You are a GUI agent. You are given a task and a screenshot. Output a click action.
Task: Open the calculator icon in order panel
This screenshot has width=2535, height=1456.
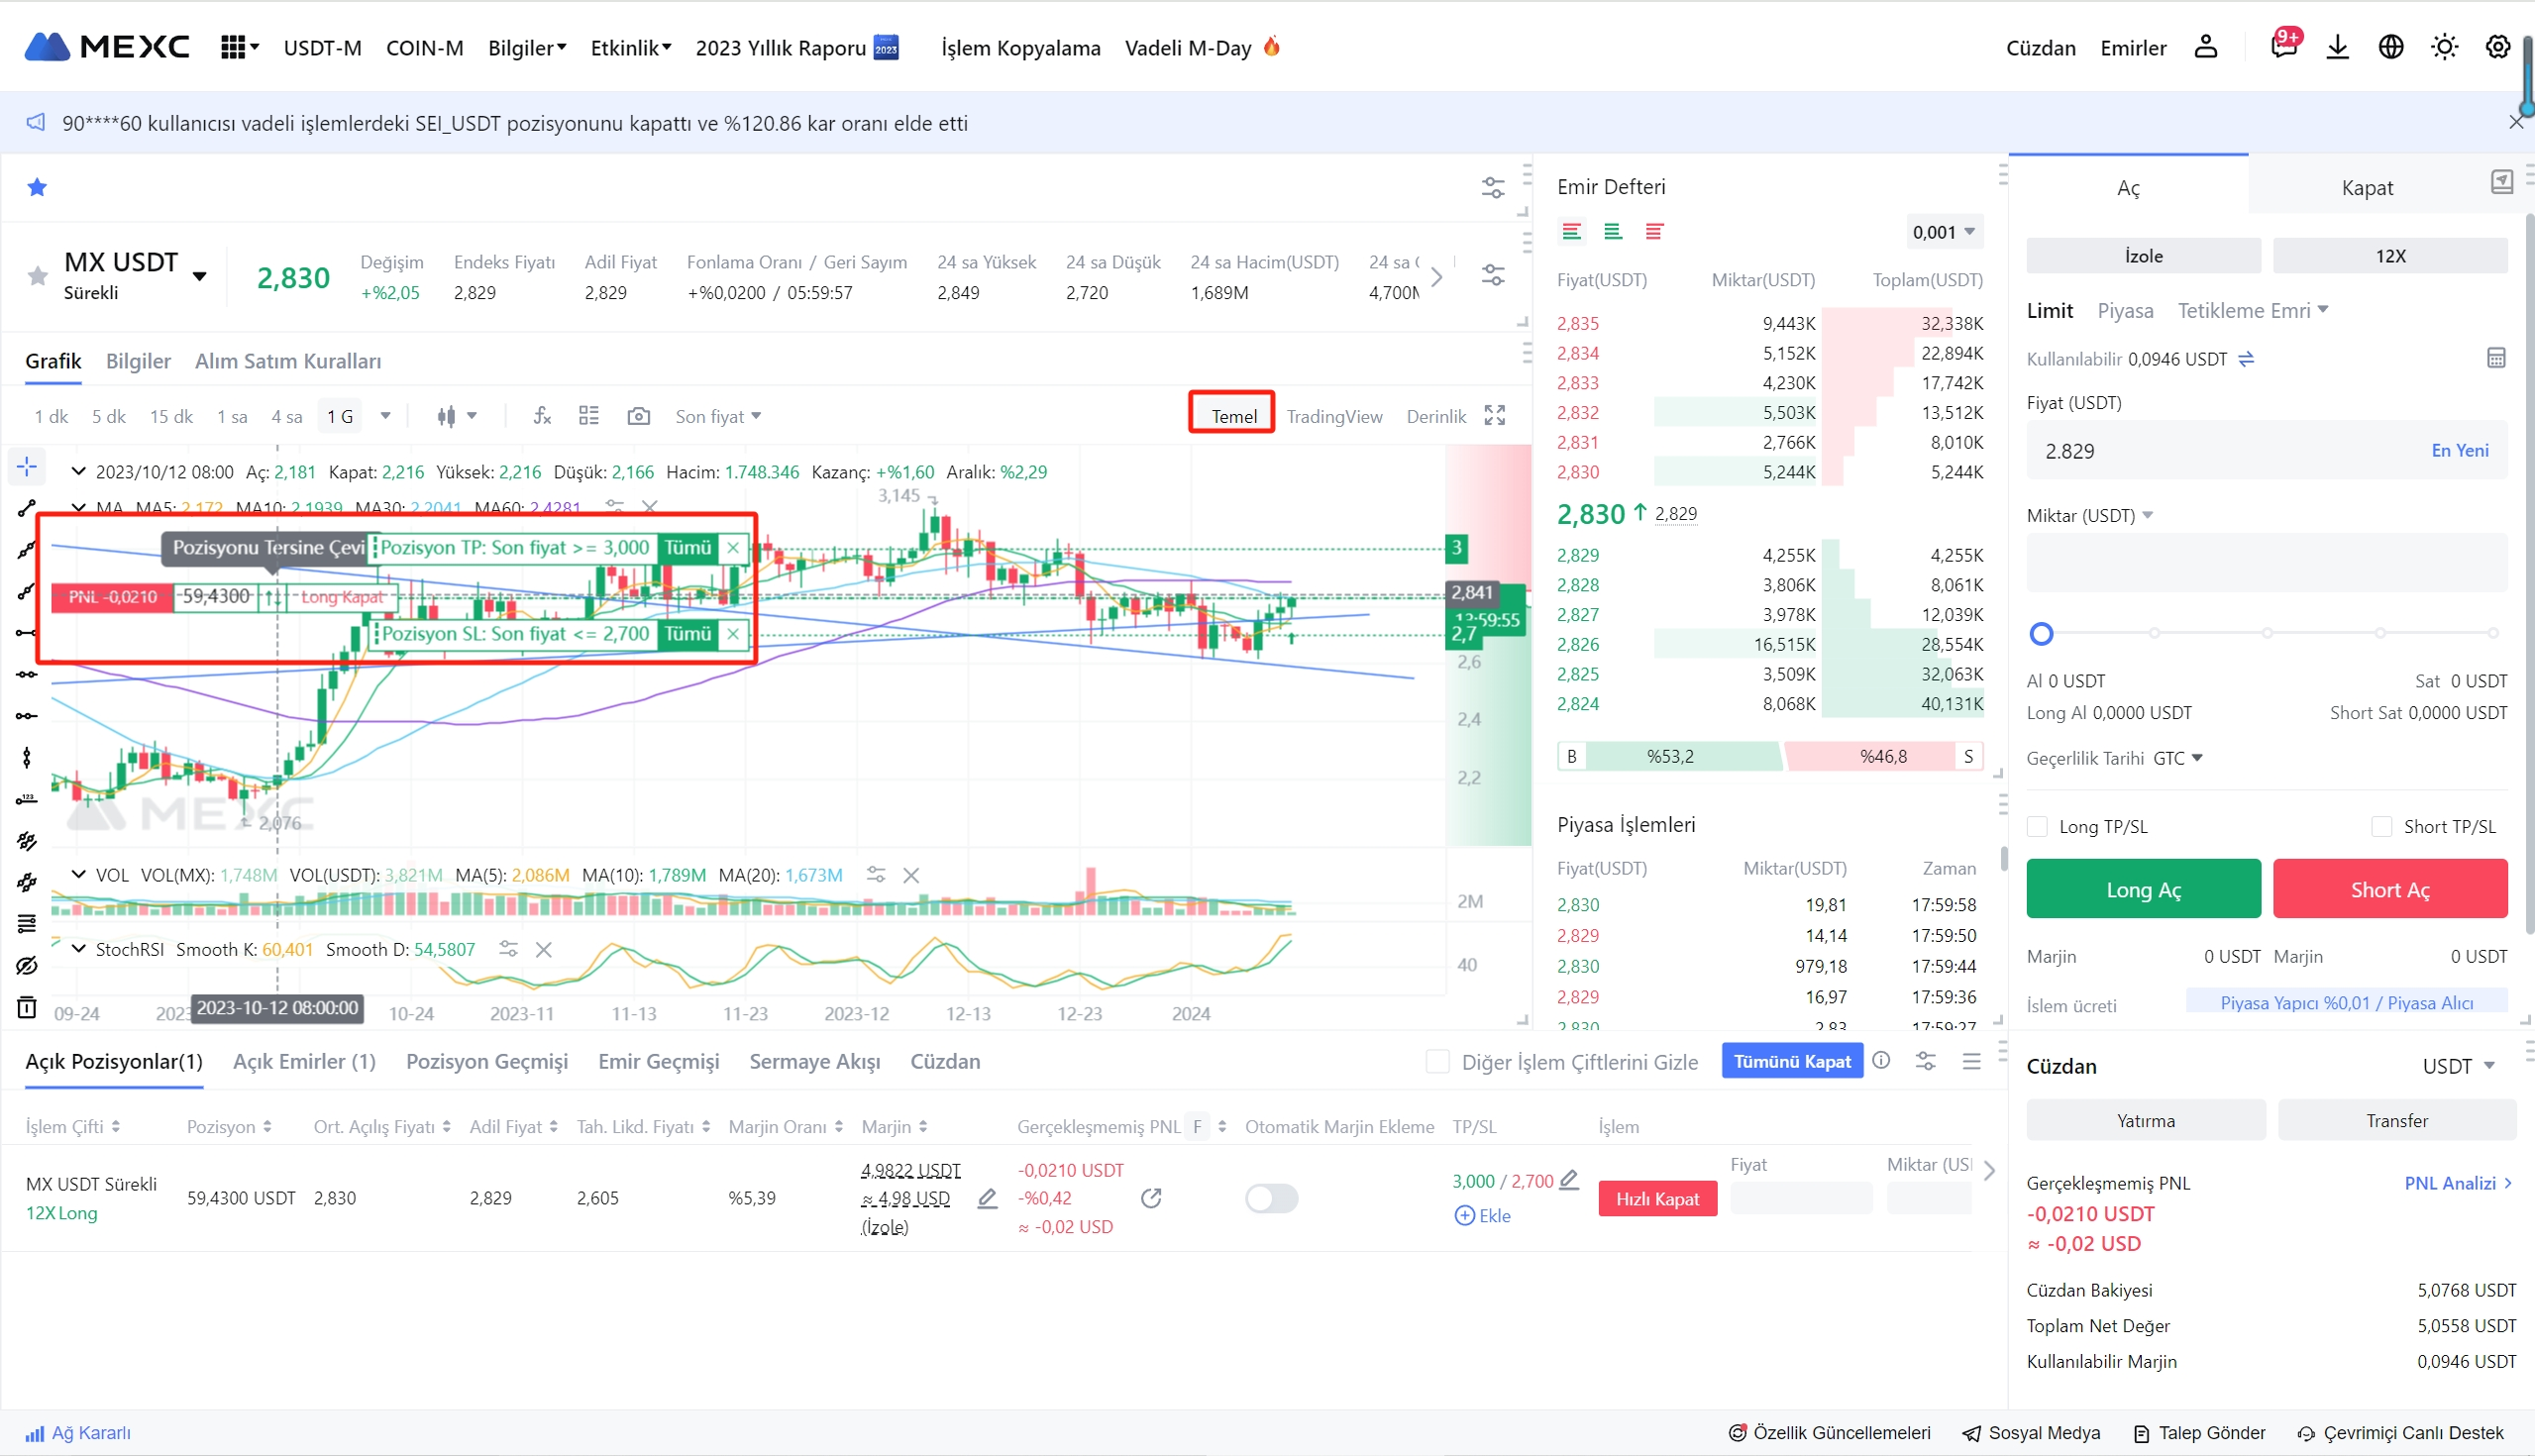coord(2496,358)
